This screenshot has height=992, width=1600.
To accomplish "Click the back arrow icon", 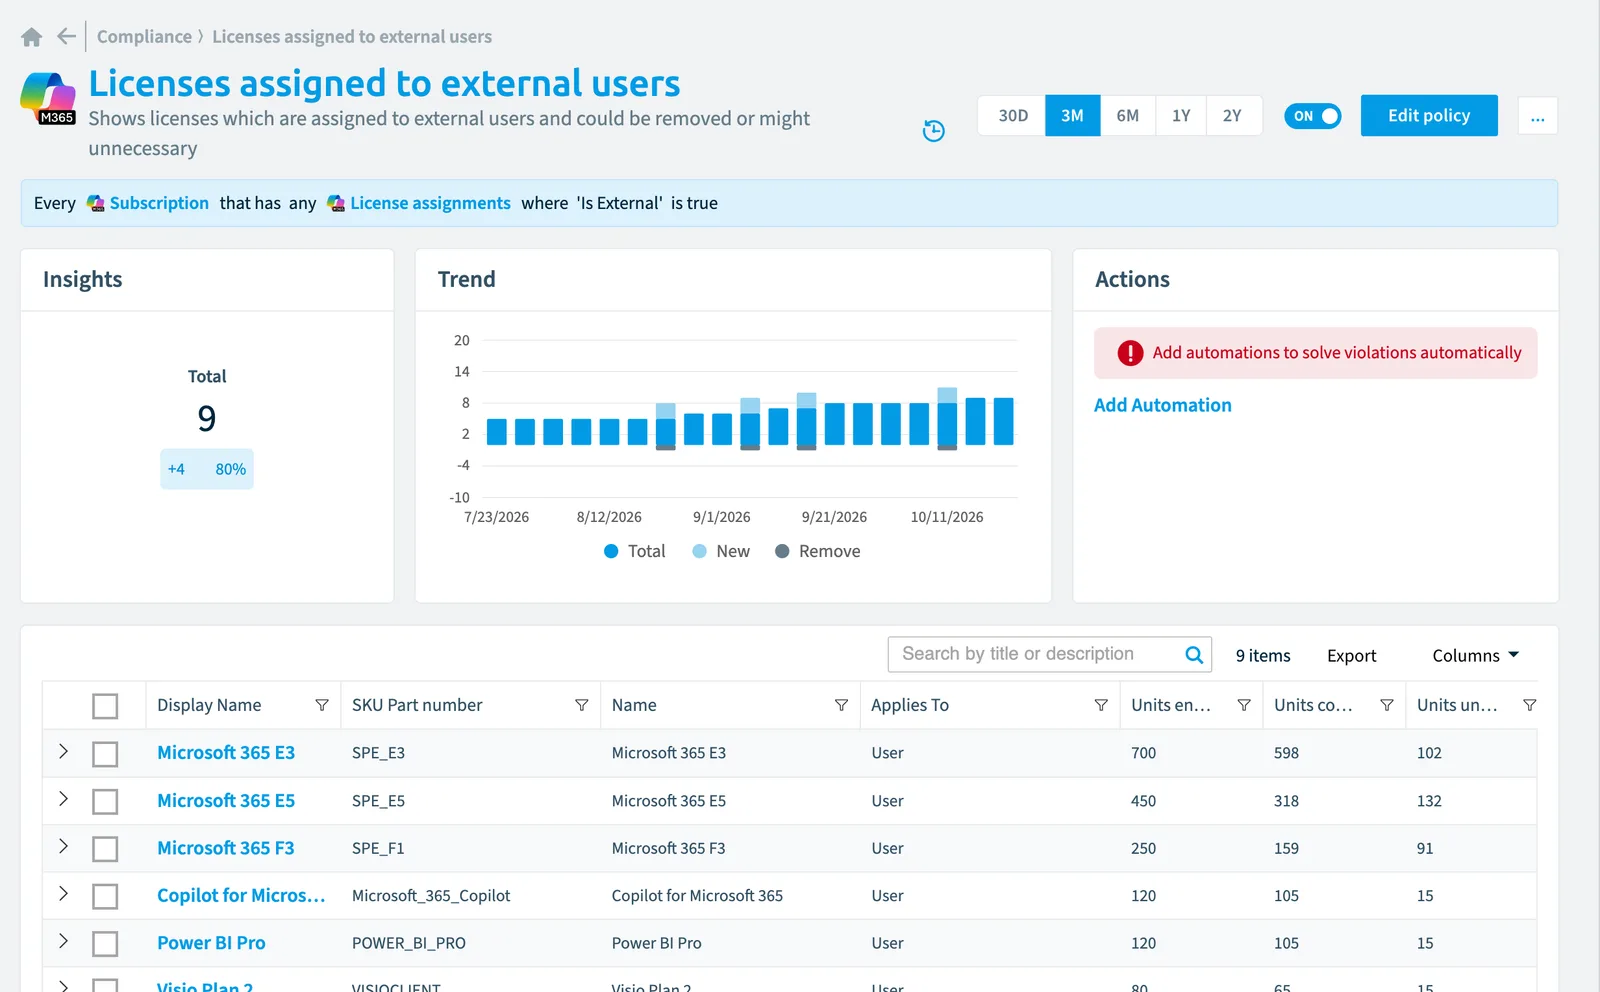I will coord(66,37).
